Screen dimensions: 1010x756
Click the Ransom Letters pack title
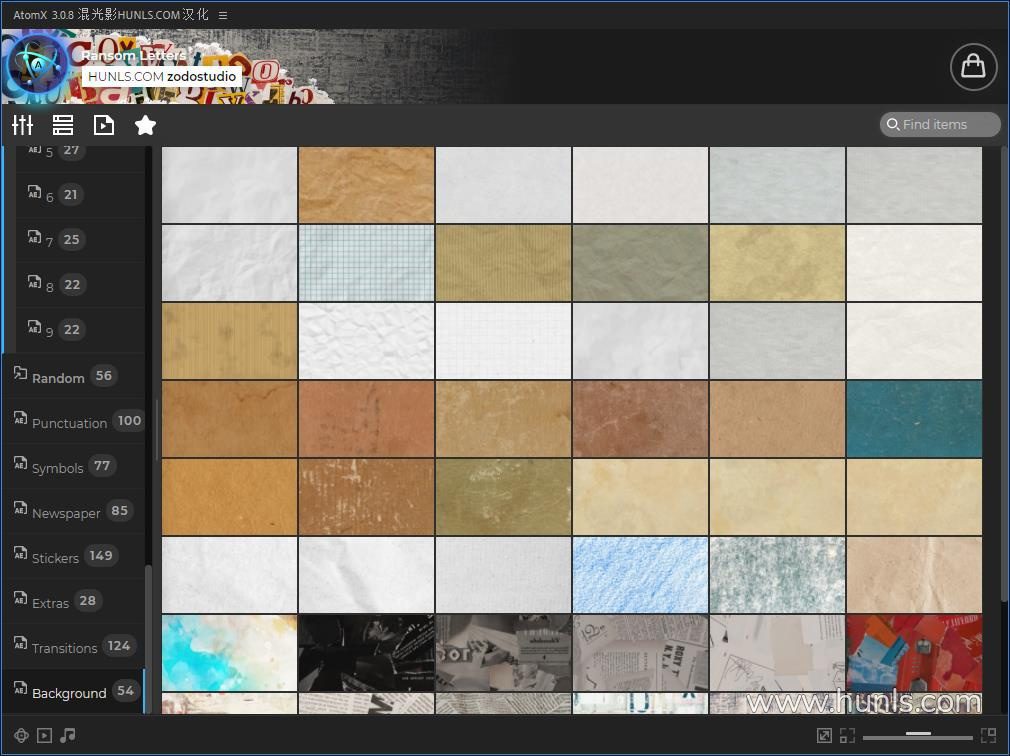click(x=133, y=55)
